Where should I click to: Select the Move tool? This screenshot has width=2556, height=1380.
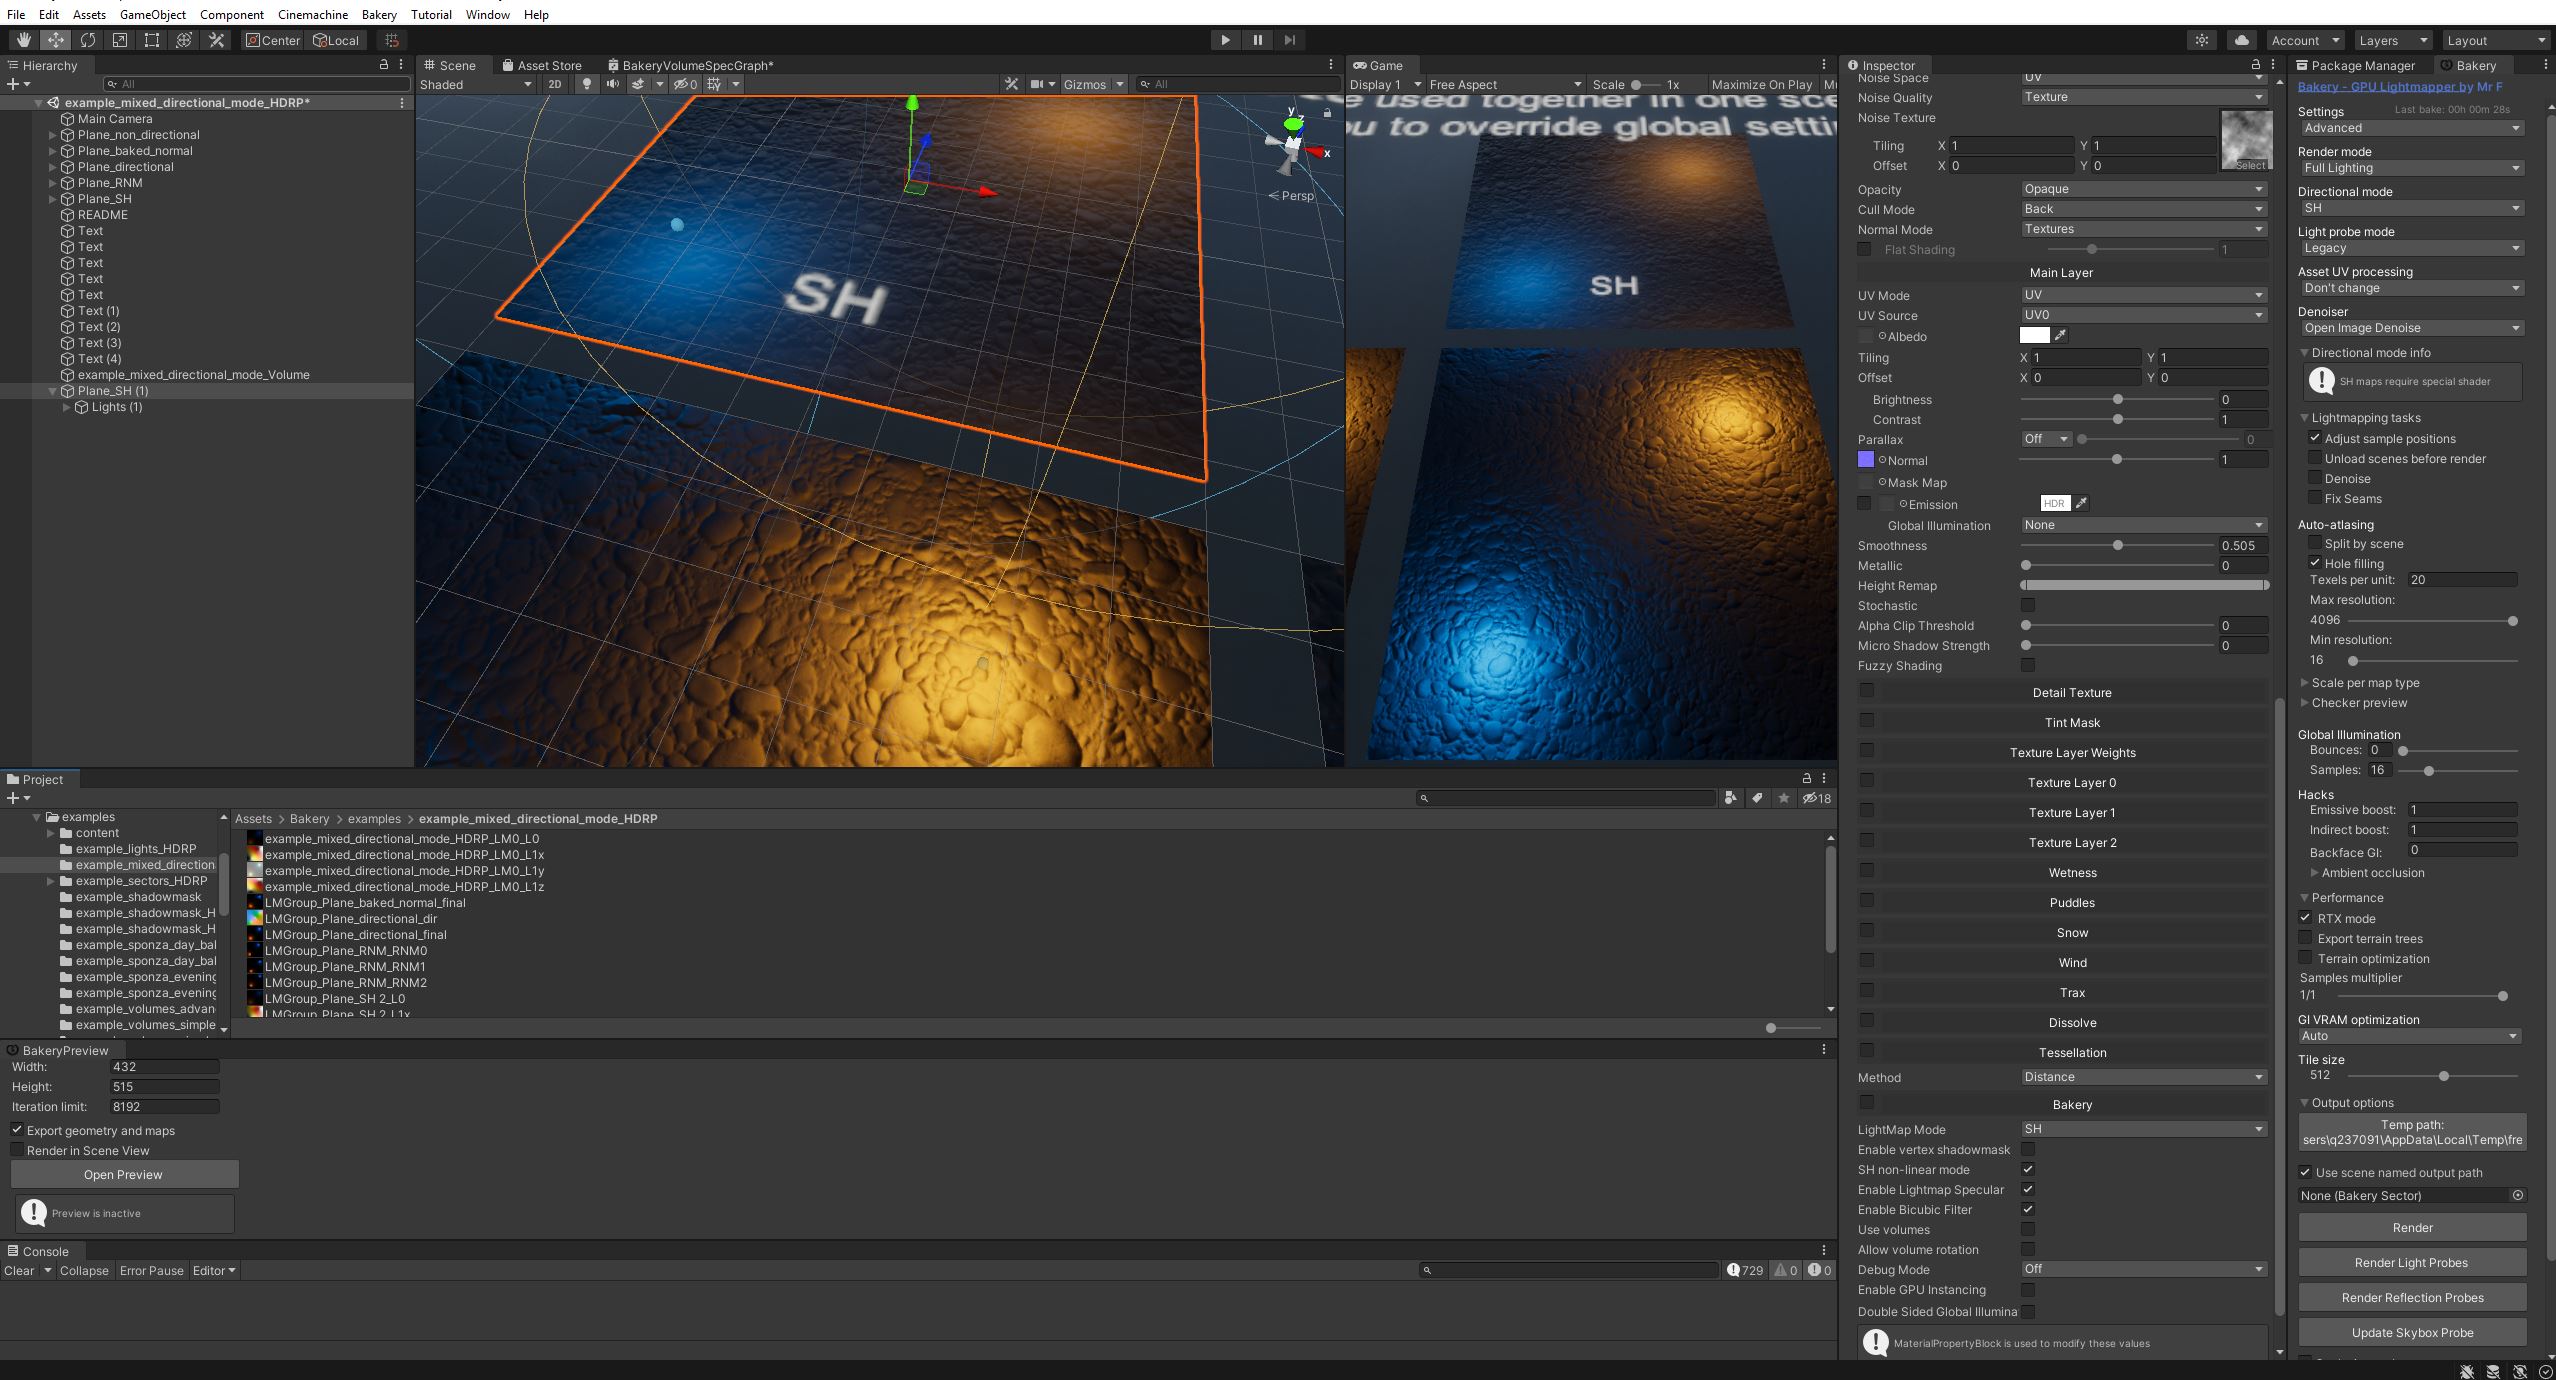pos(55,40)
